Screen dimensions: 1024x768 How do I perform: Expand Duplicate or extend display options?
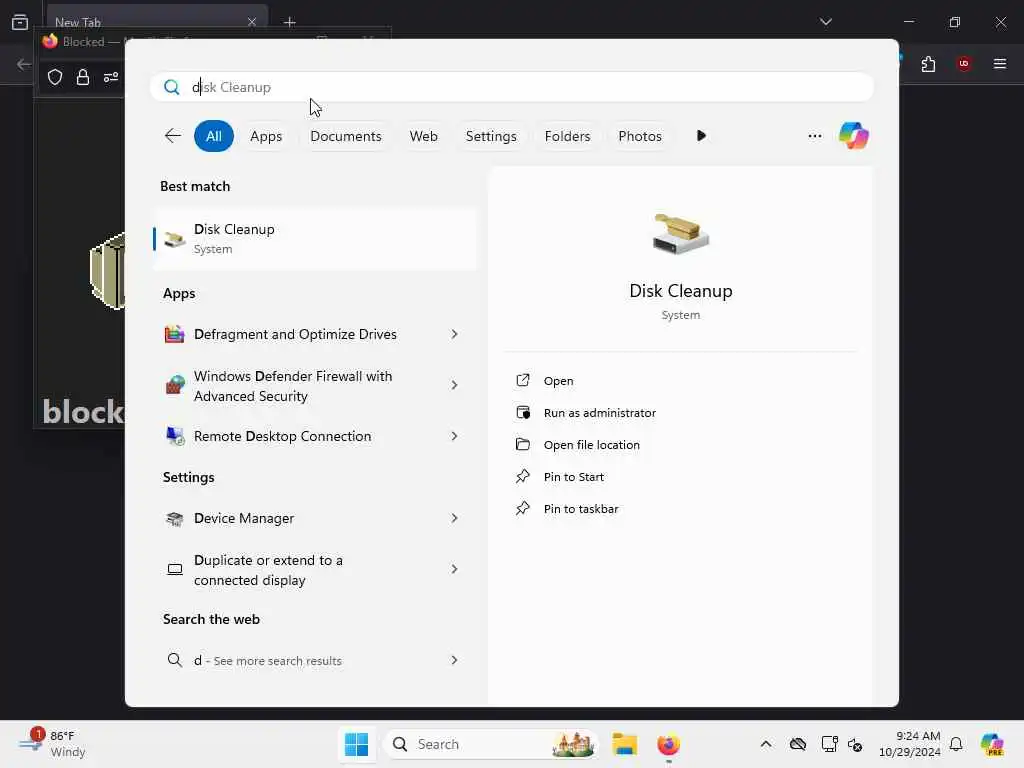455,569
